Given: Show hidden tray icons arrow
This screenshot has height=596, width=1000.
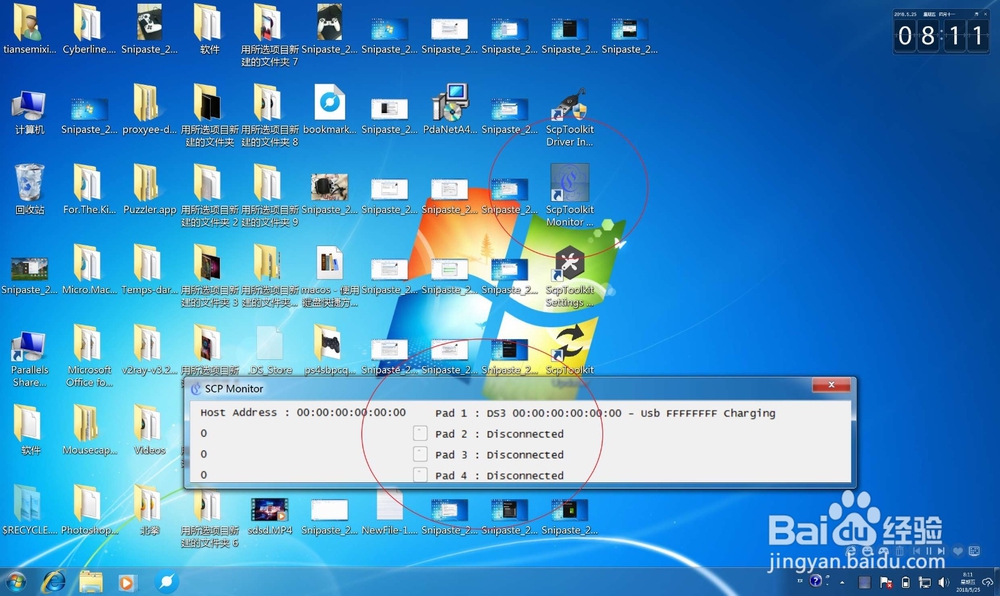Looking at the screenshot, I should click(842, 582).
